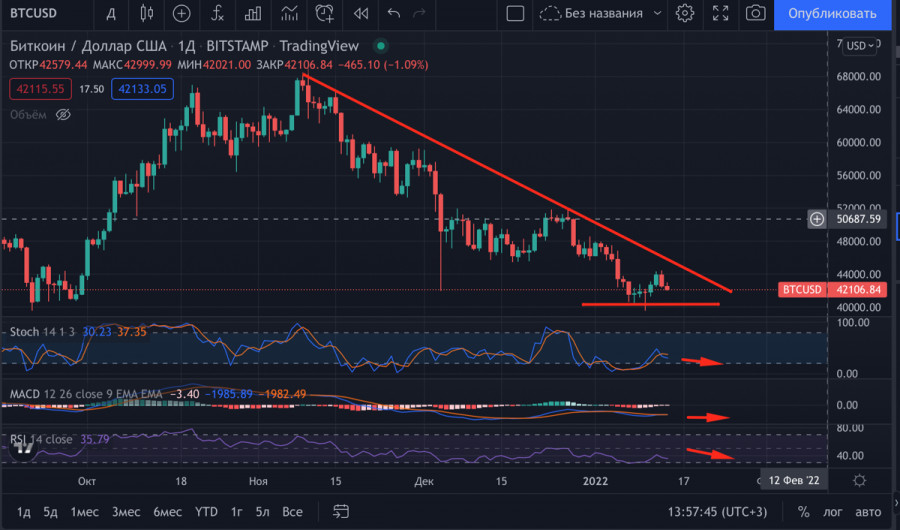Select the MACD 12 26 close indicator label
Viewport: 900px width, 530px height.
(x=86, y=394)
